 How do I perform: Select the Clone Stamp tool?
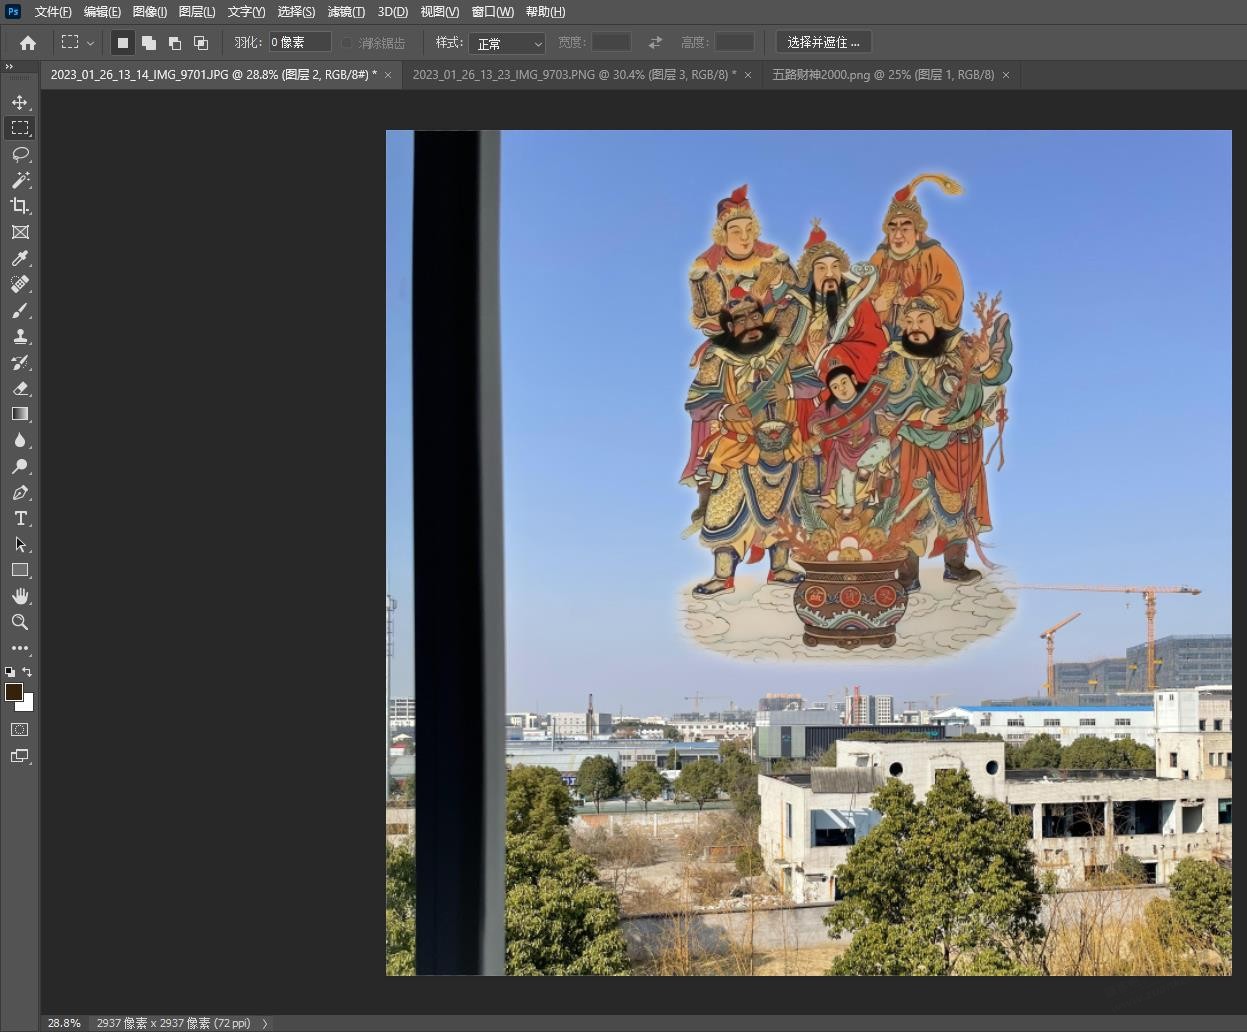tap(20, 336)
